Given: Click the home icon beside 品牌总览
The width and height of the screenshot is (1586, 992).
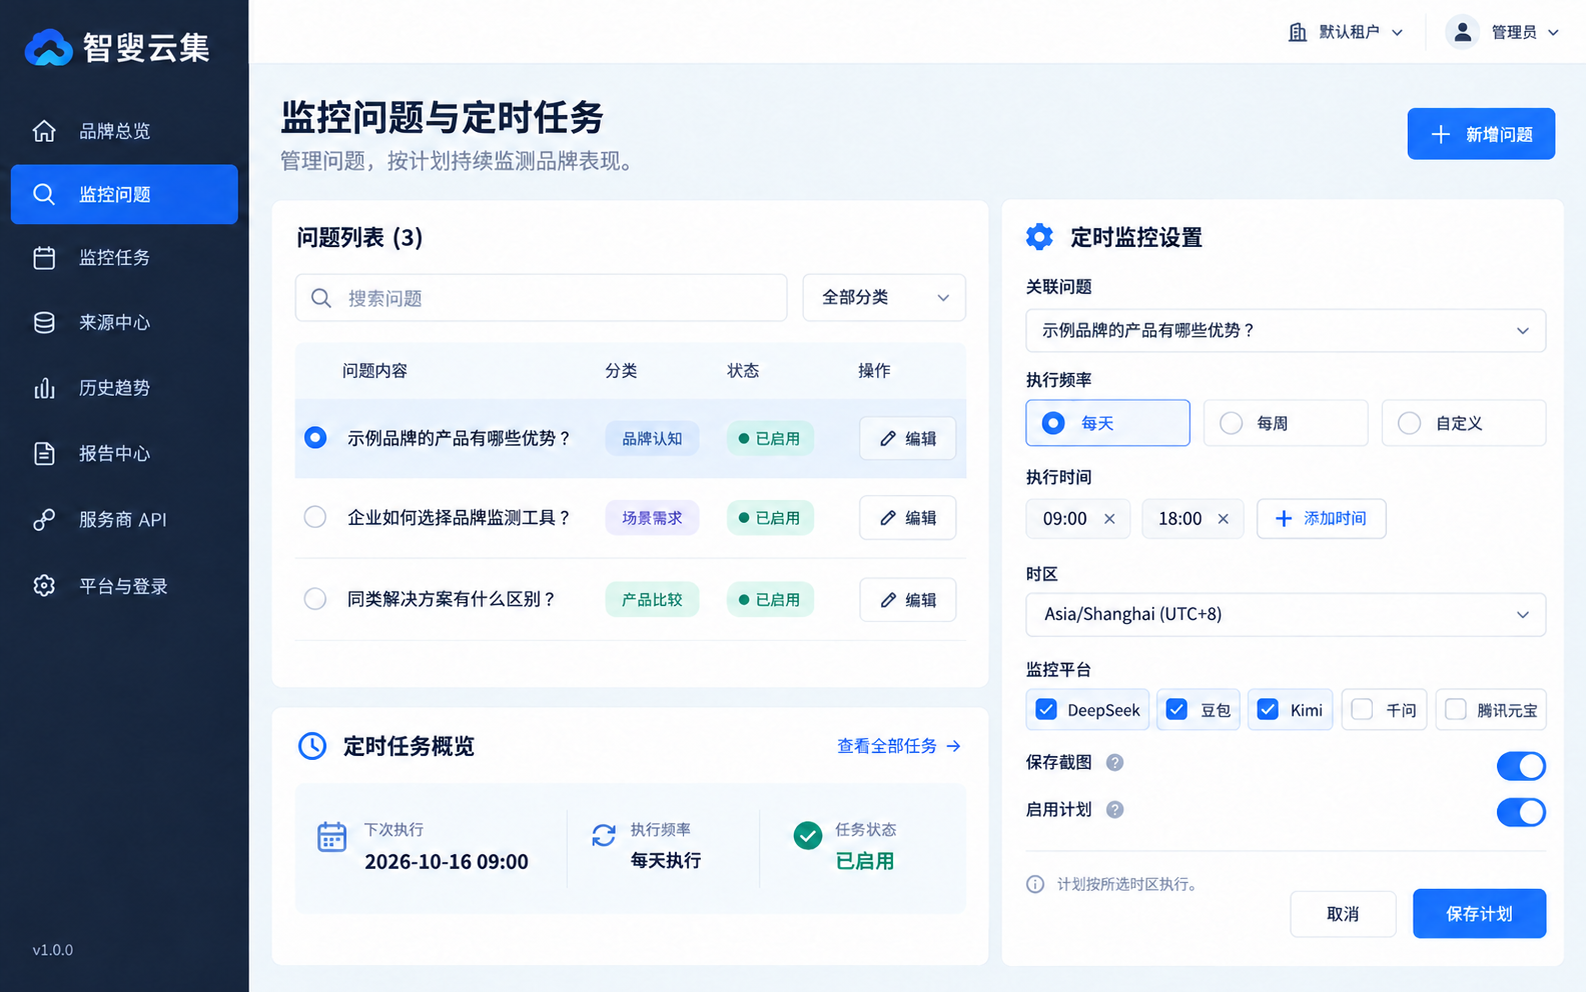Looking at the screenshot, I should [44, 131].
